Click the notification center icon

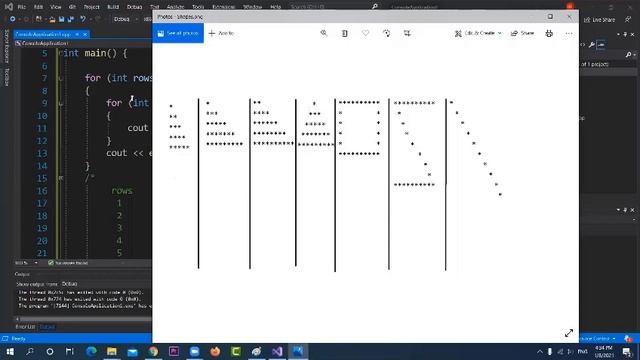point(627,351)
